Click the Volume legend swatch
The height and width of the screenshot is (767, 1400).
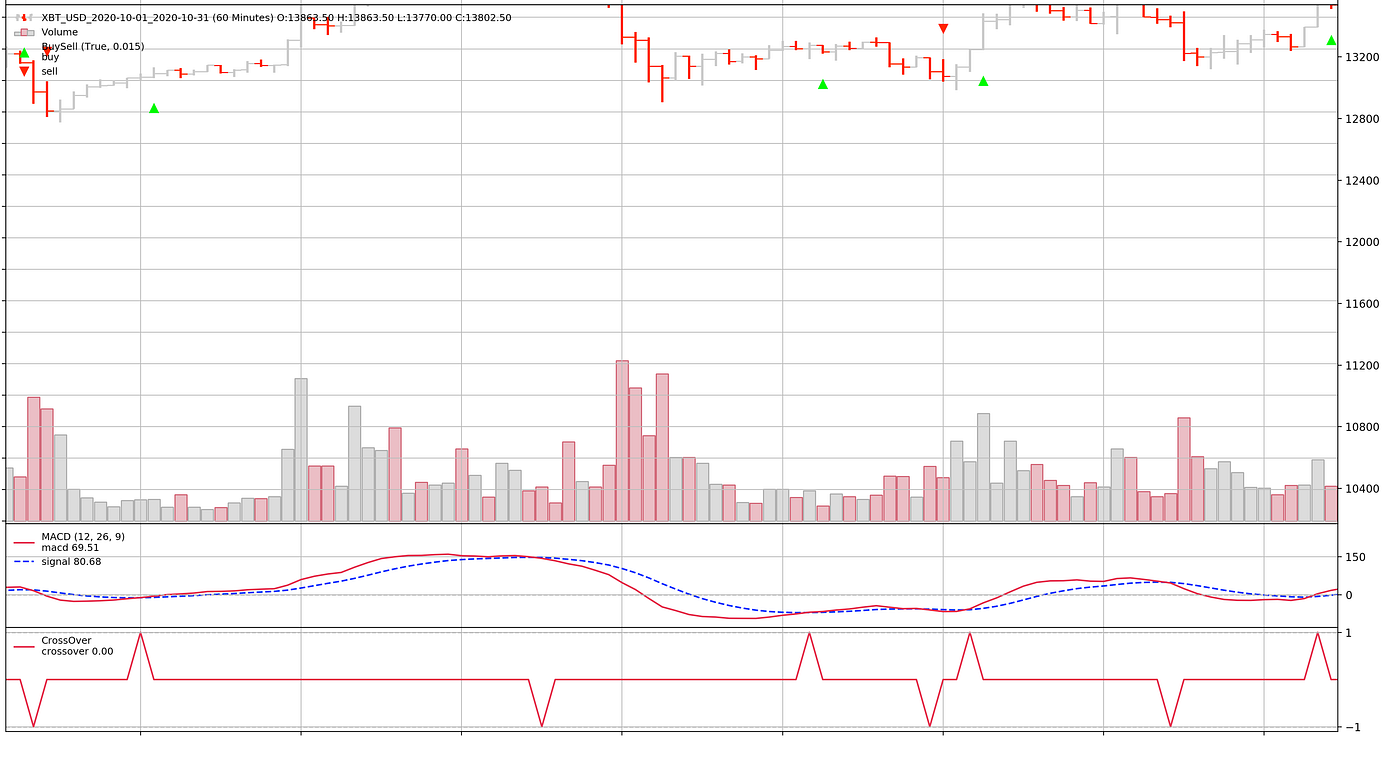(x=24, y=32)
